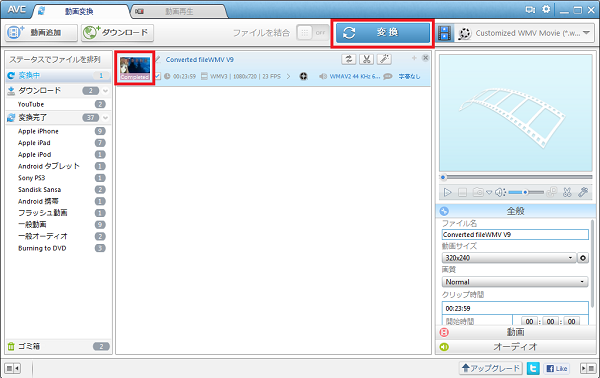Screen dimensions: 600x378
Task: Click the アップグレード upgrade button
Action: (x=491, y=368)
